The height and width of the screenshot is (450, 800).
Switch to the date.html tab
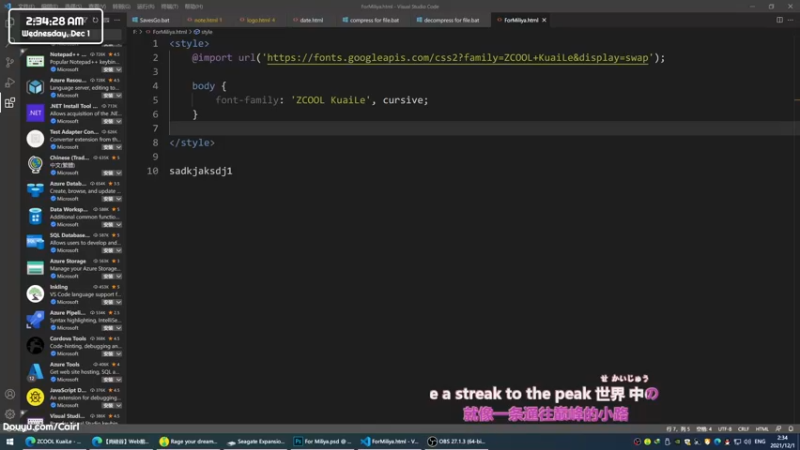click(x=310, y=20)
